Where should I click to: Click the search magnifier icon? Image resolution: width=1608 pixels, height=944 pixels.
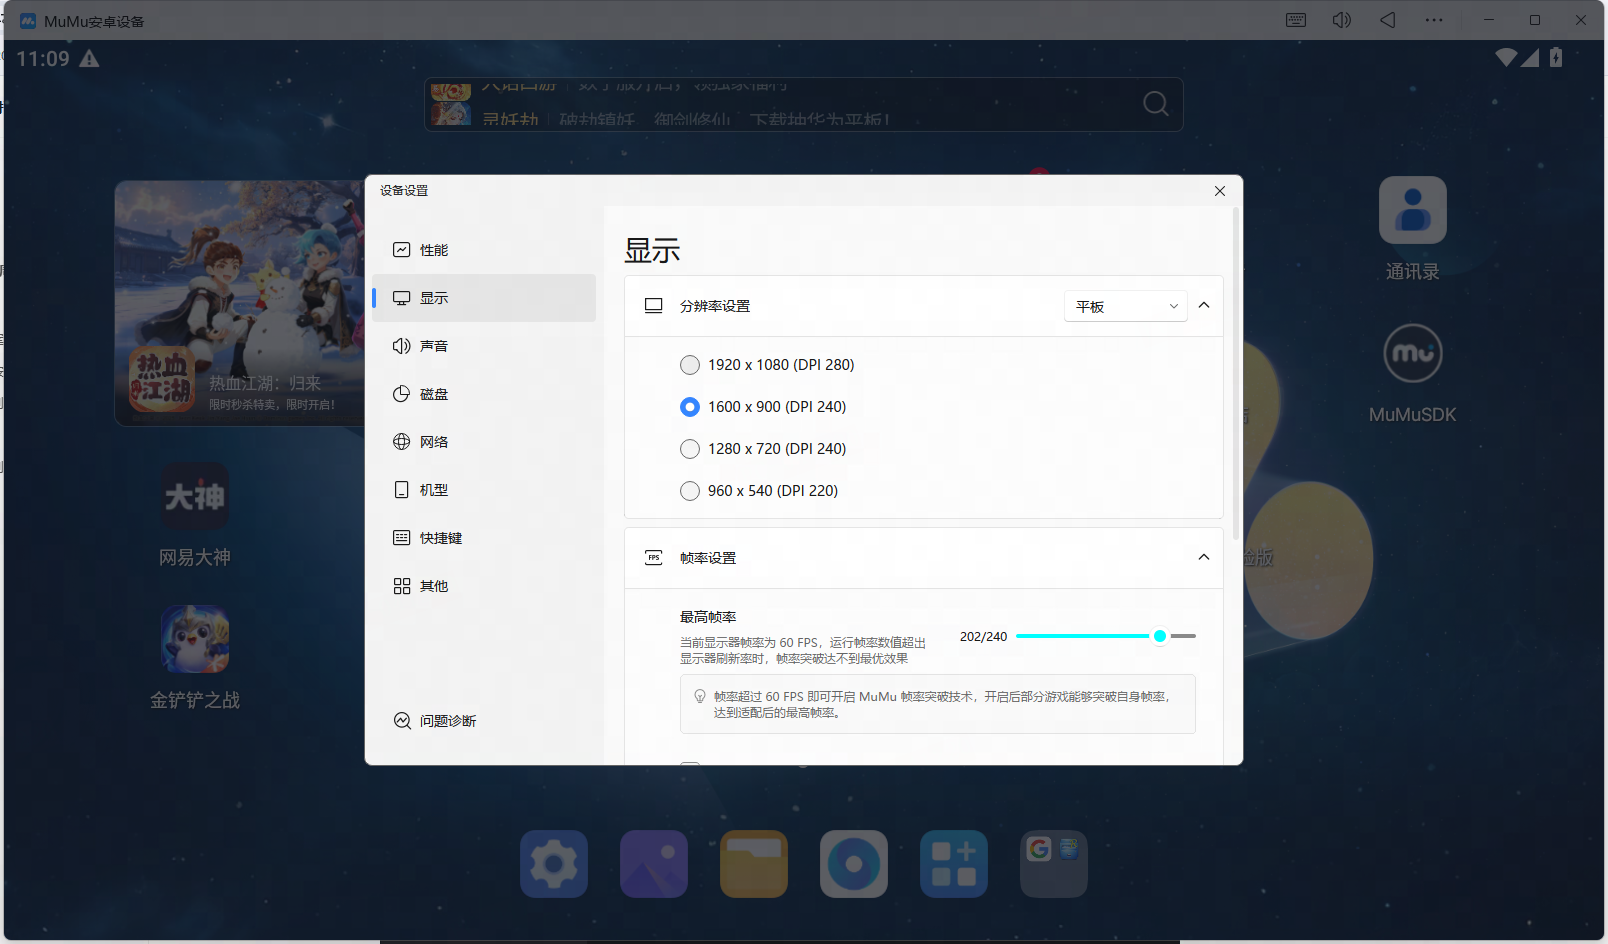(x=1156, y=104)
